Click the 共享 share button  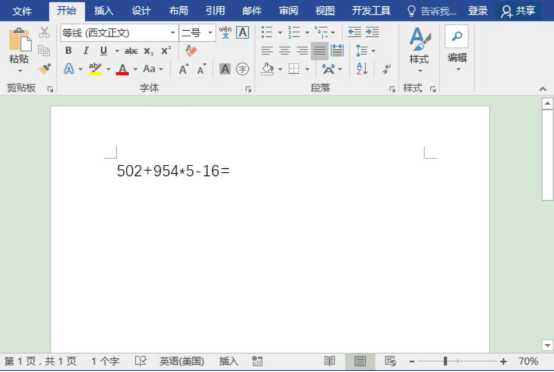click(x=518, y=11)
